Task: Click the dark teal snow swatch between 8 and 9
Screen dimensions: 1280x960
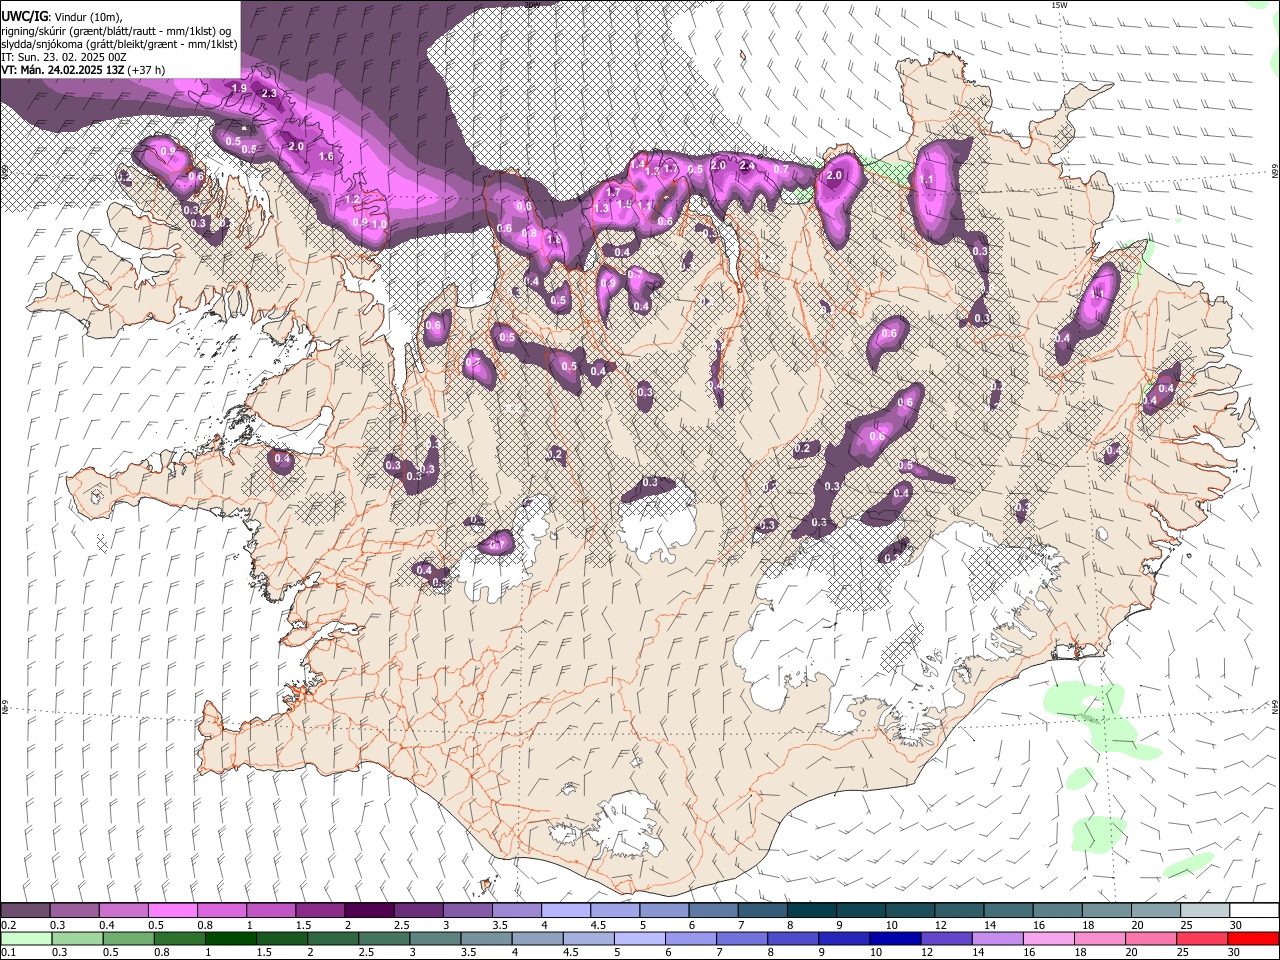Action: click(811, 911)
